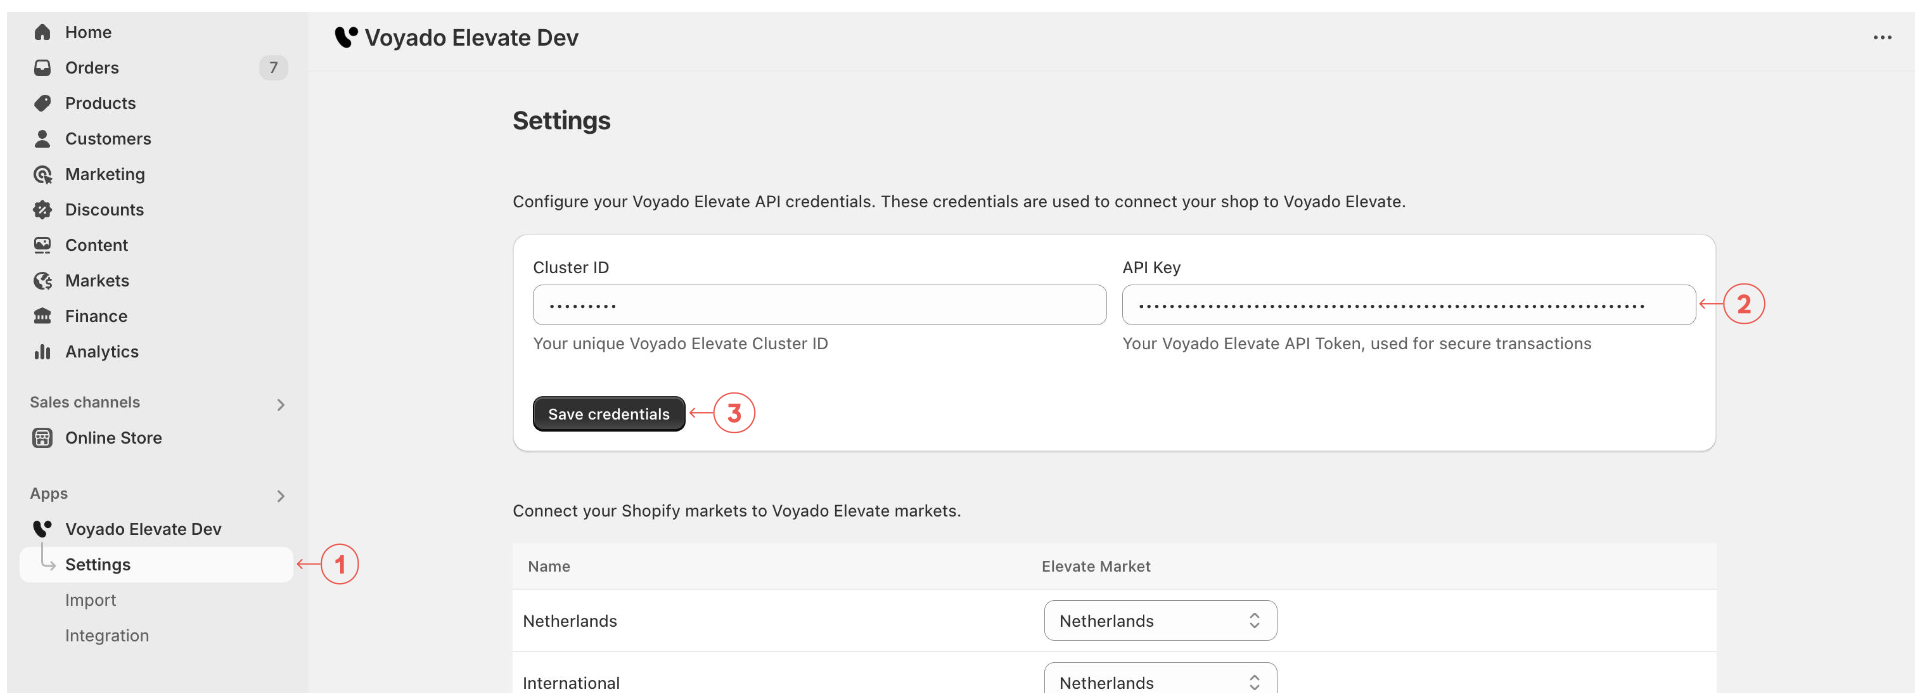The image size is (1924, 698).
Task: Open Elevate Market dropdown for International row
Action: click(x=1160, y=681)
